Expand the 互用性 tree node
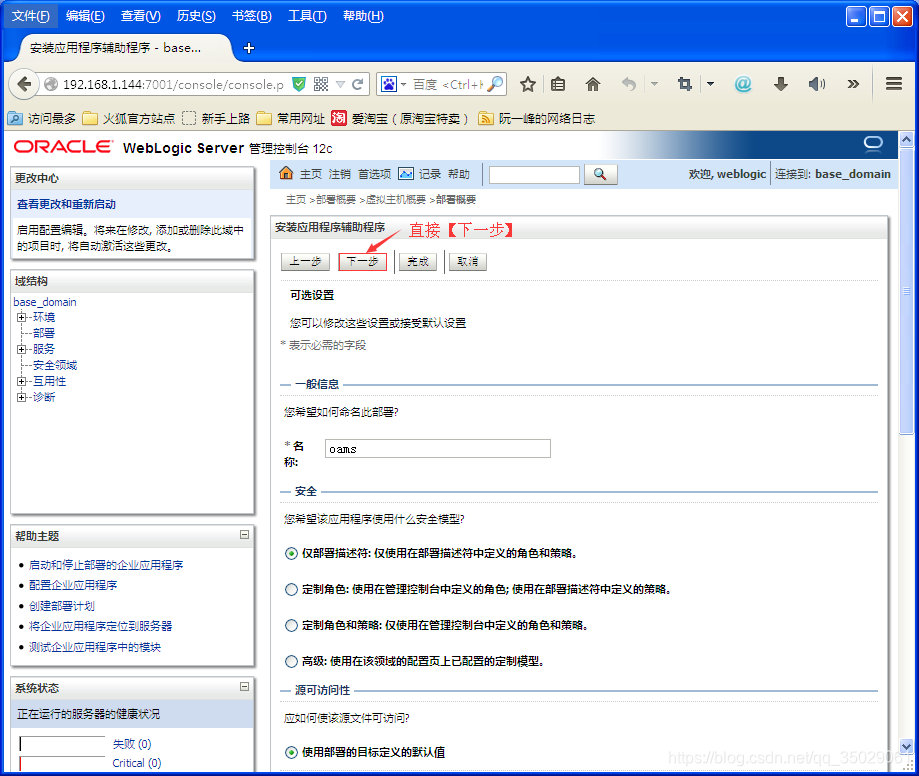 tap(22, 381)
